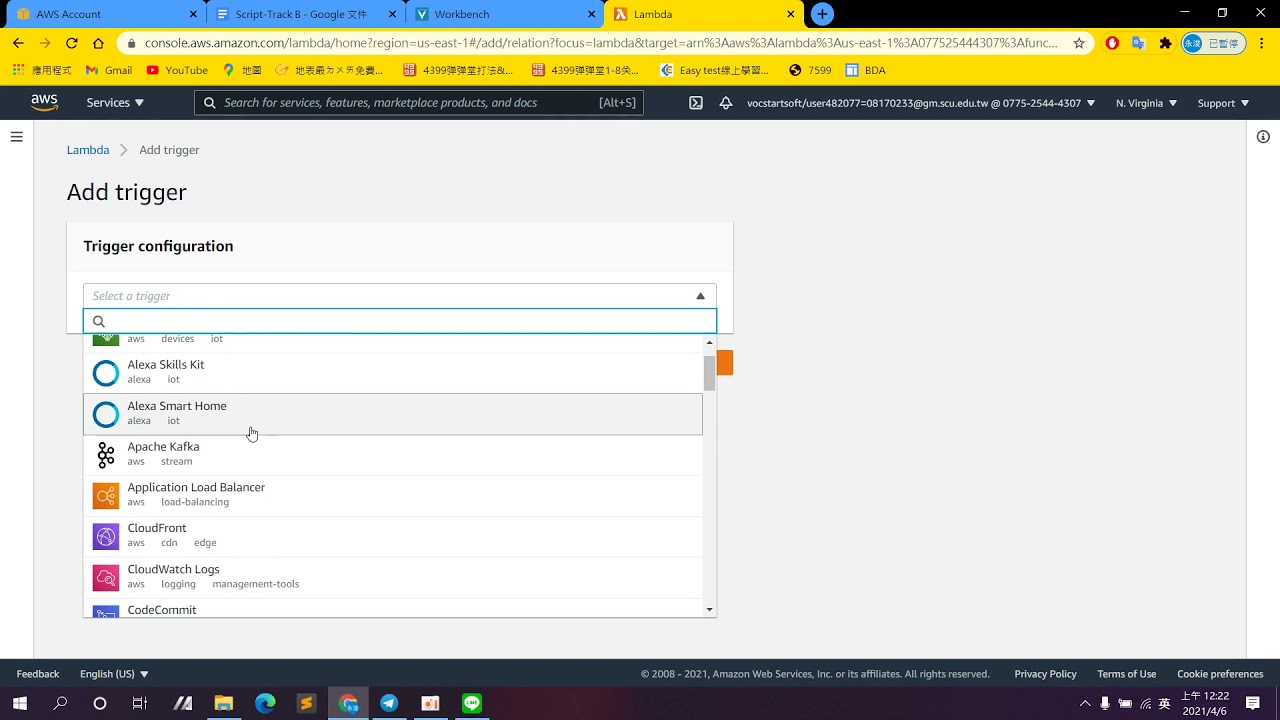
Task: Open the Feedback link
Action: [x=38, y=674]
